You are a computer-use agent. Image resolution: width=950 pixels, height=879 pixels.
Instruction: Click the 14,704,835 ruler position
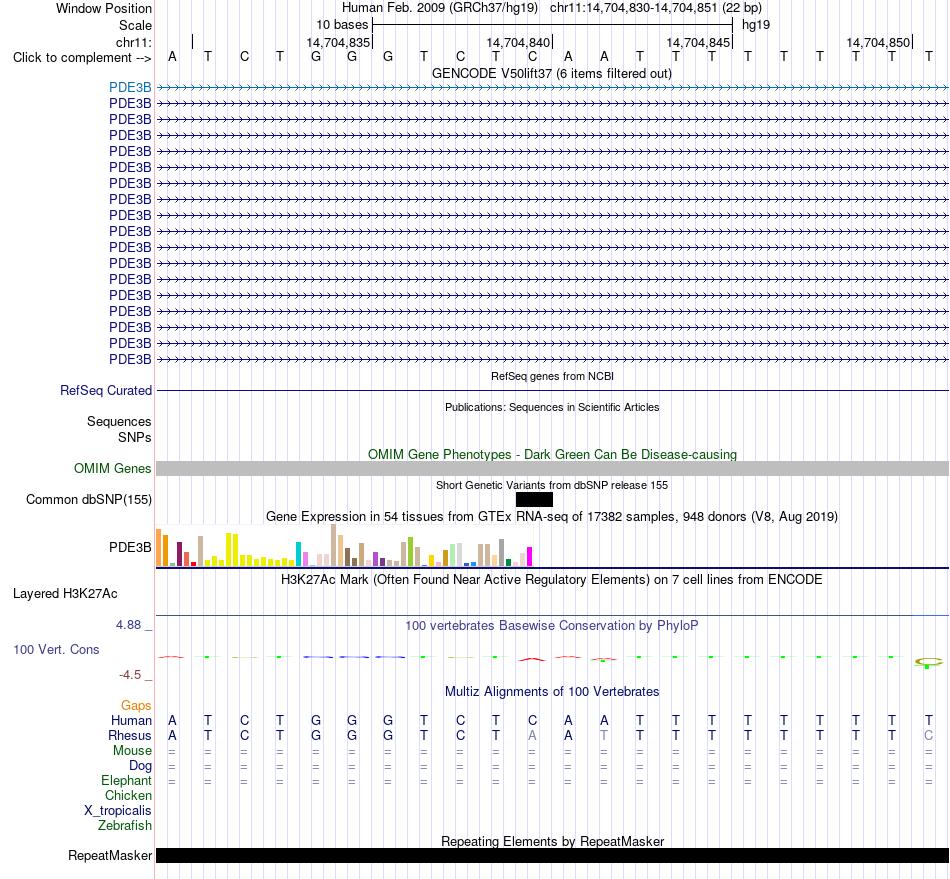(x=337, y=42)
